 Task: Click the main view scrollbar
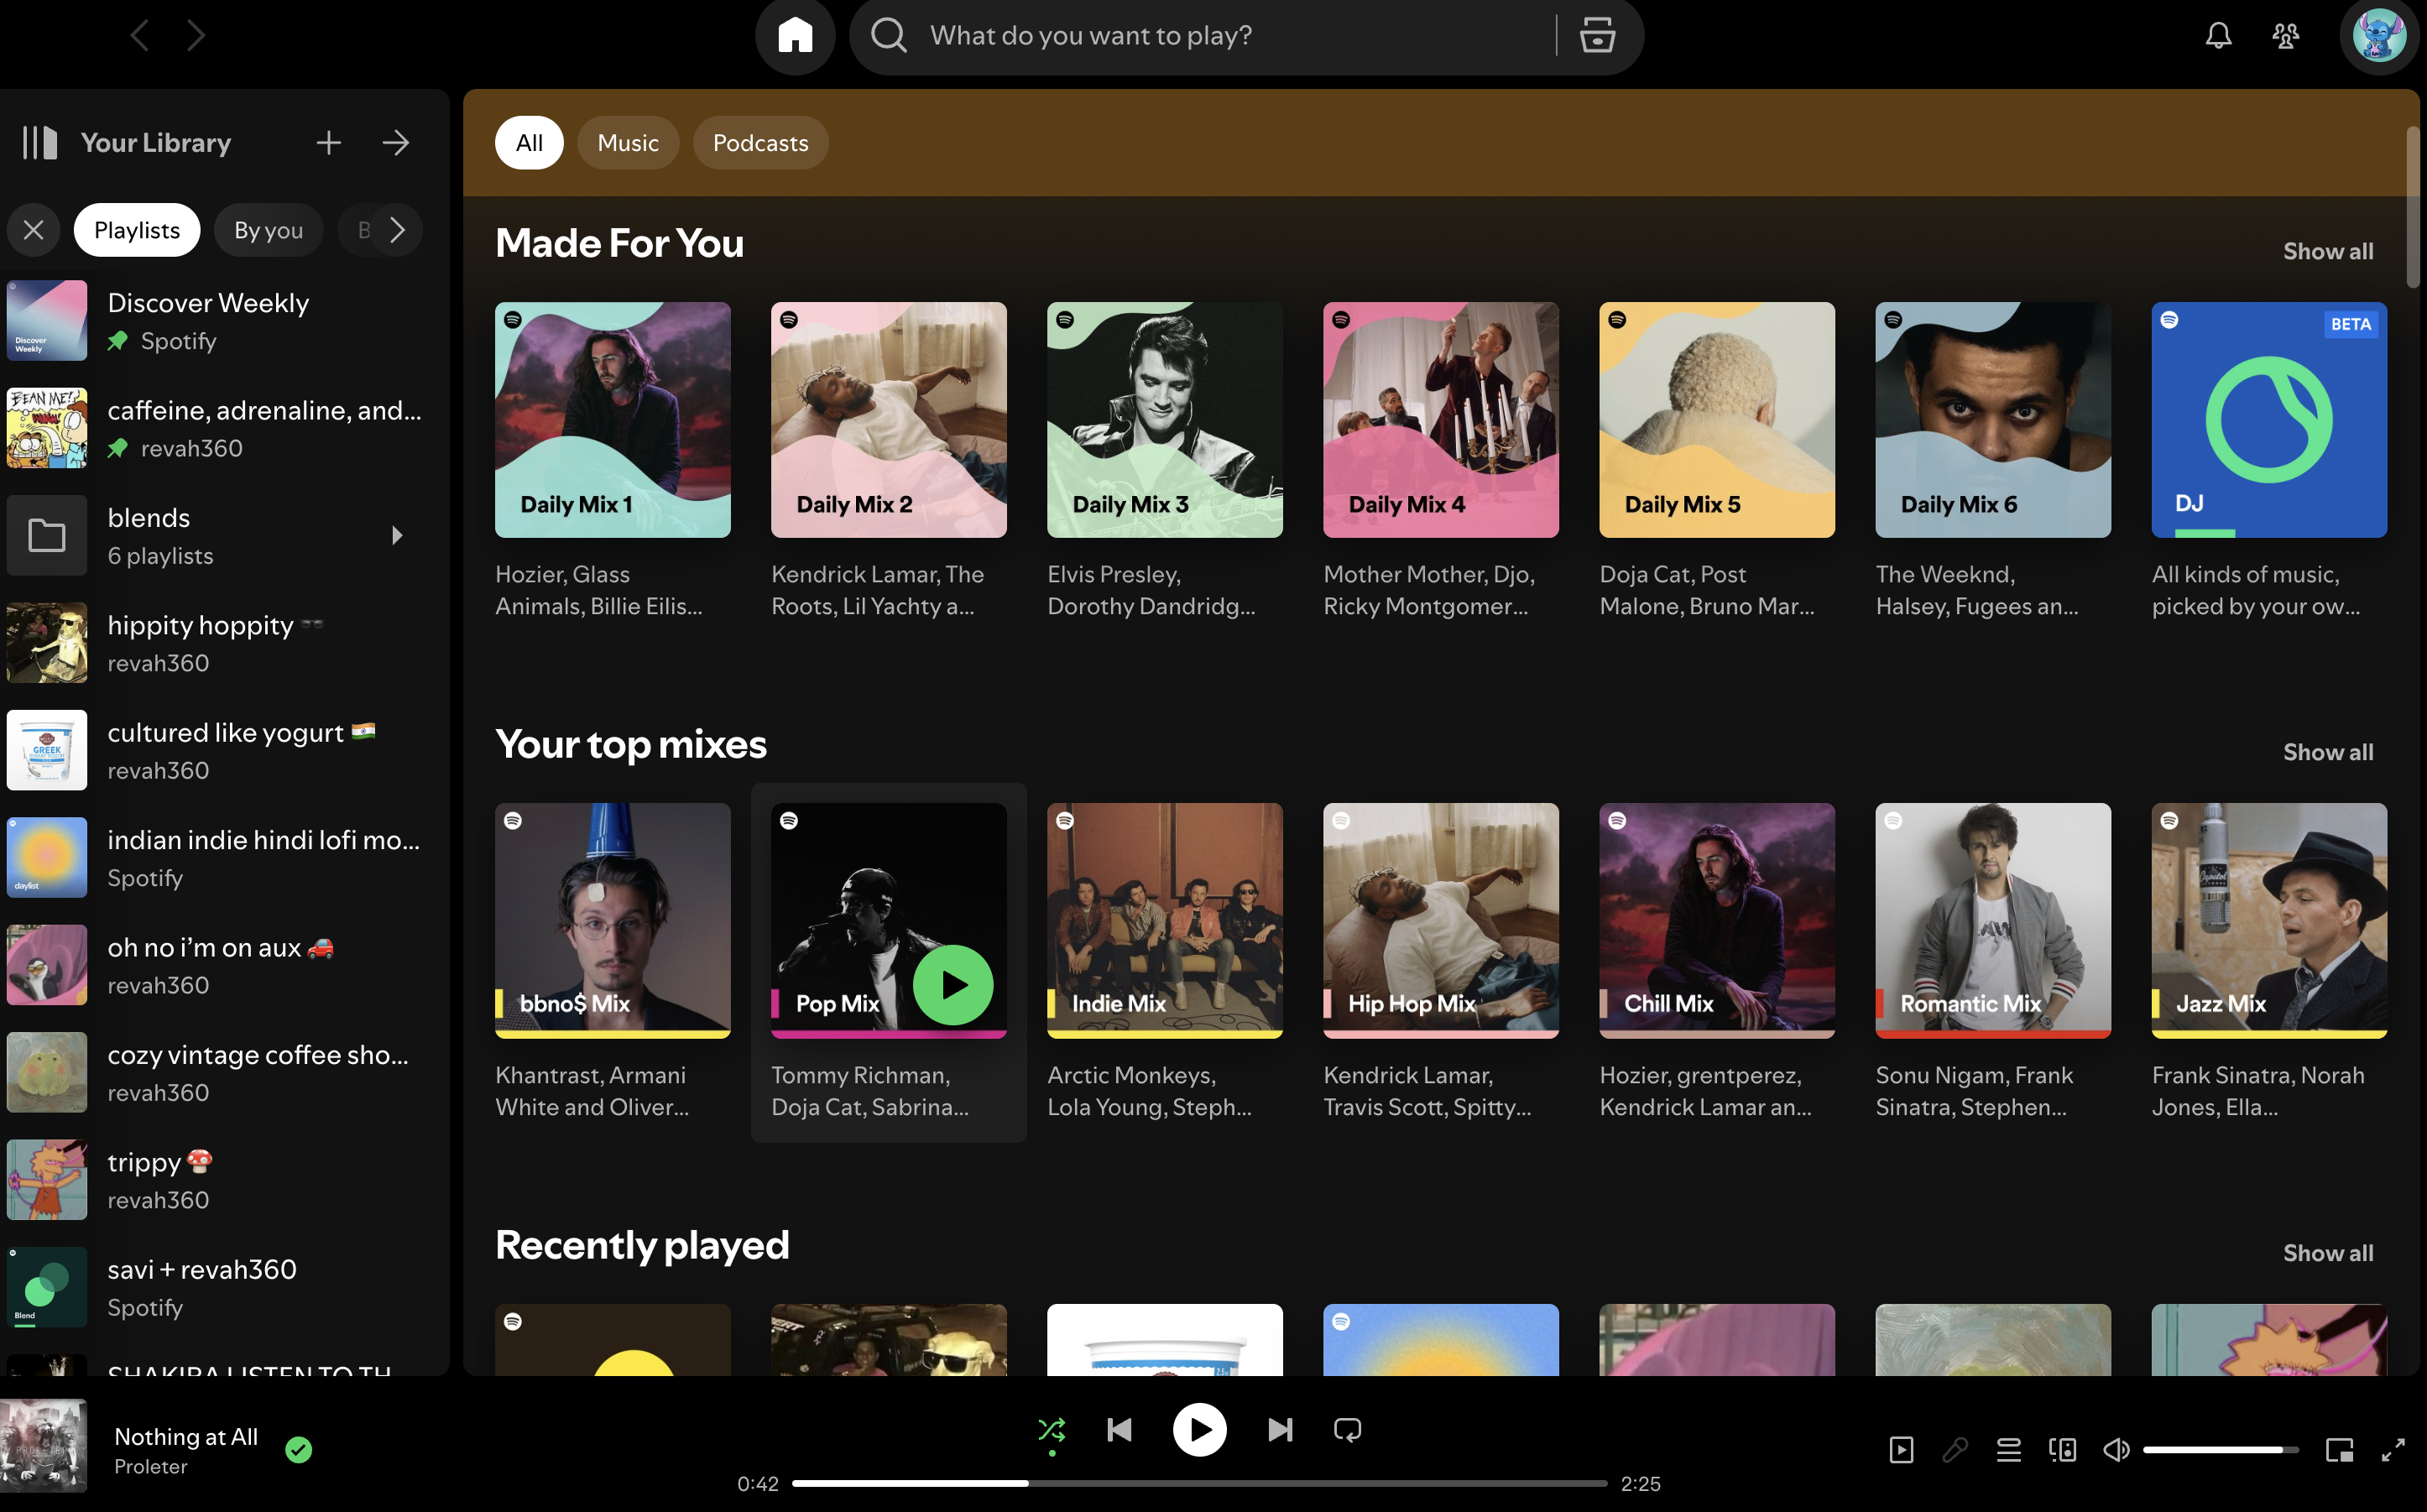click(2412, 207)
